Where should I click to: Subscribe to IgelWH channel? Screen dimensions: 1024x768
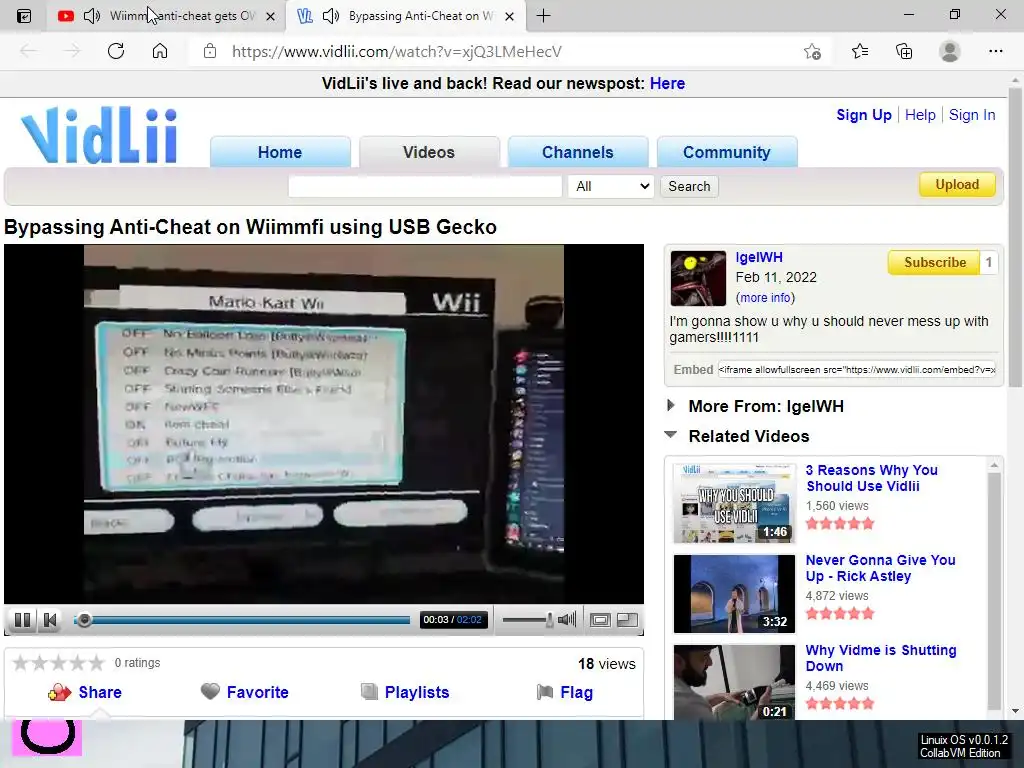click(x=935, y=263)
